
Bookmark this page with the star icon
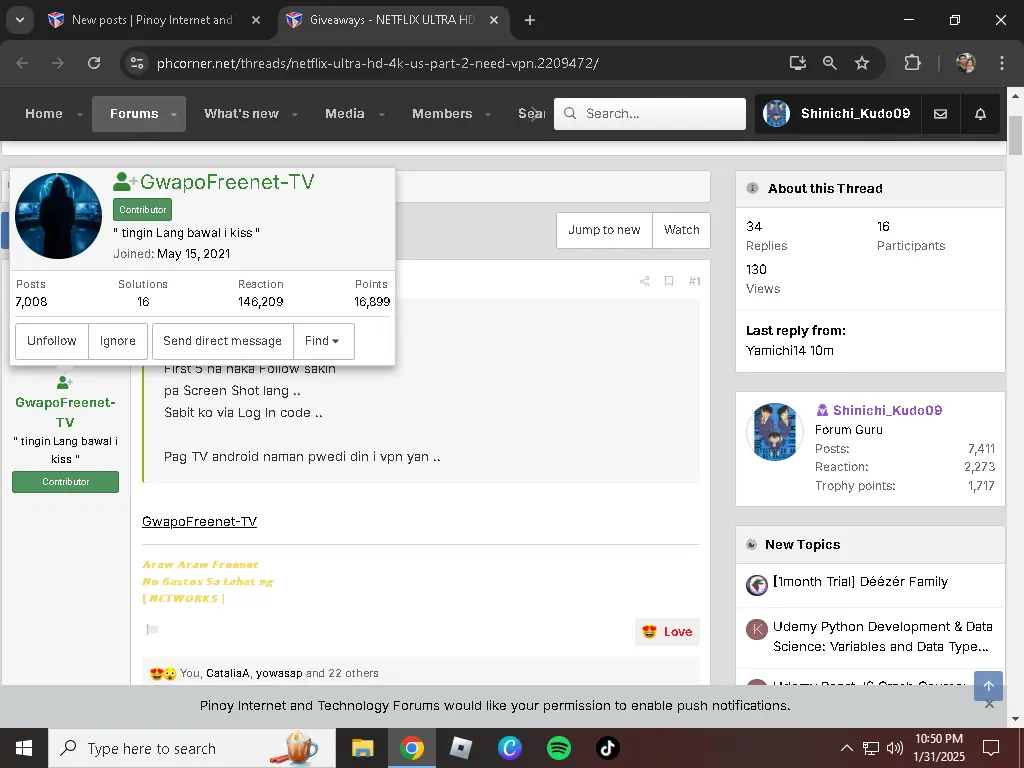pos(862,63)
